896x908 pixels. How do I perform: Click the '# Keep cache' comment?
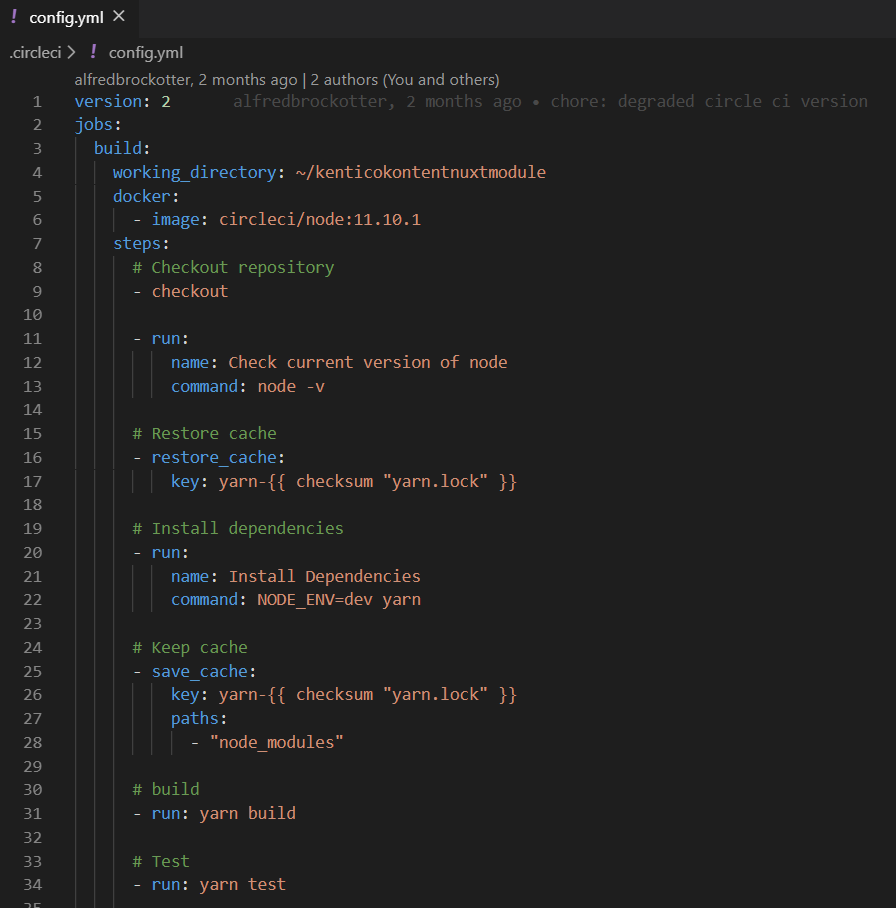point(190,647)
